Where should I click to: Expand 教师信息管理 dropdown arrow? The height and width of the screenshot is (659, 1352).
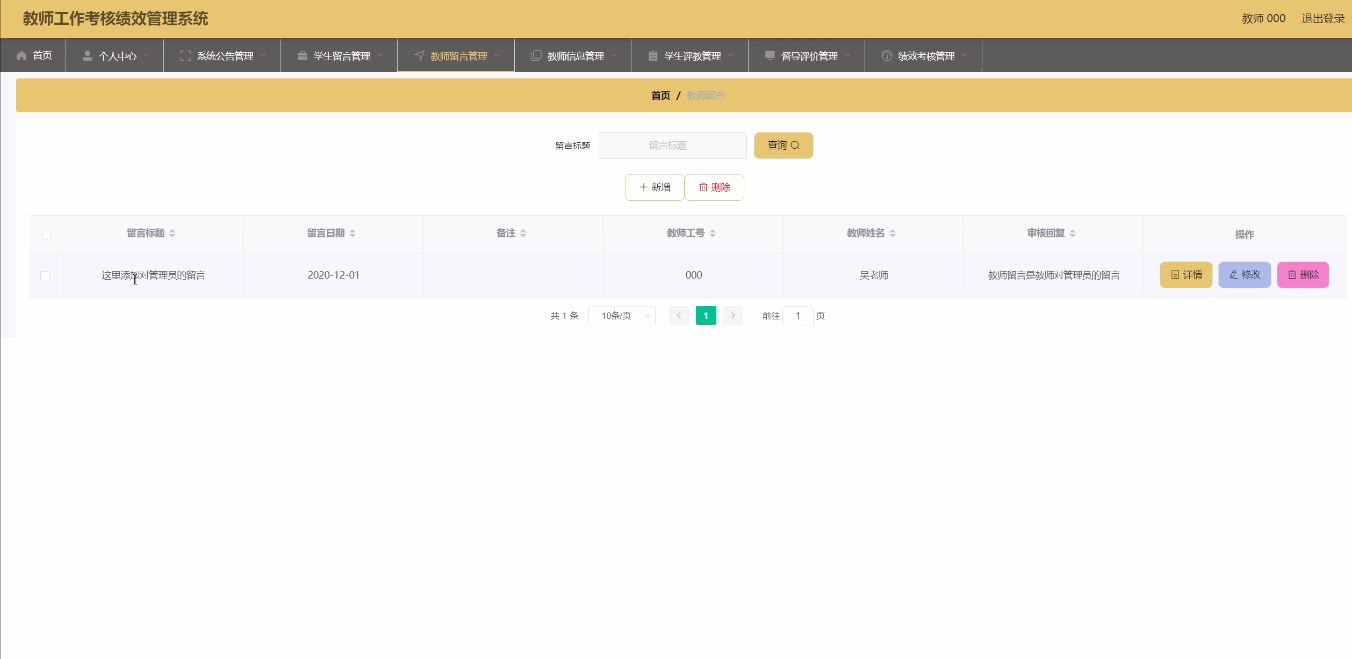pos(614,56)
